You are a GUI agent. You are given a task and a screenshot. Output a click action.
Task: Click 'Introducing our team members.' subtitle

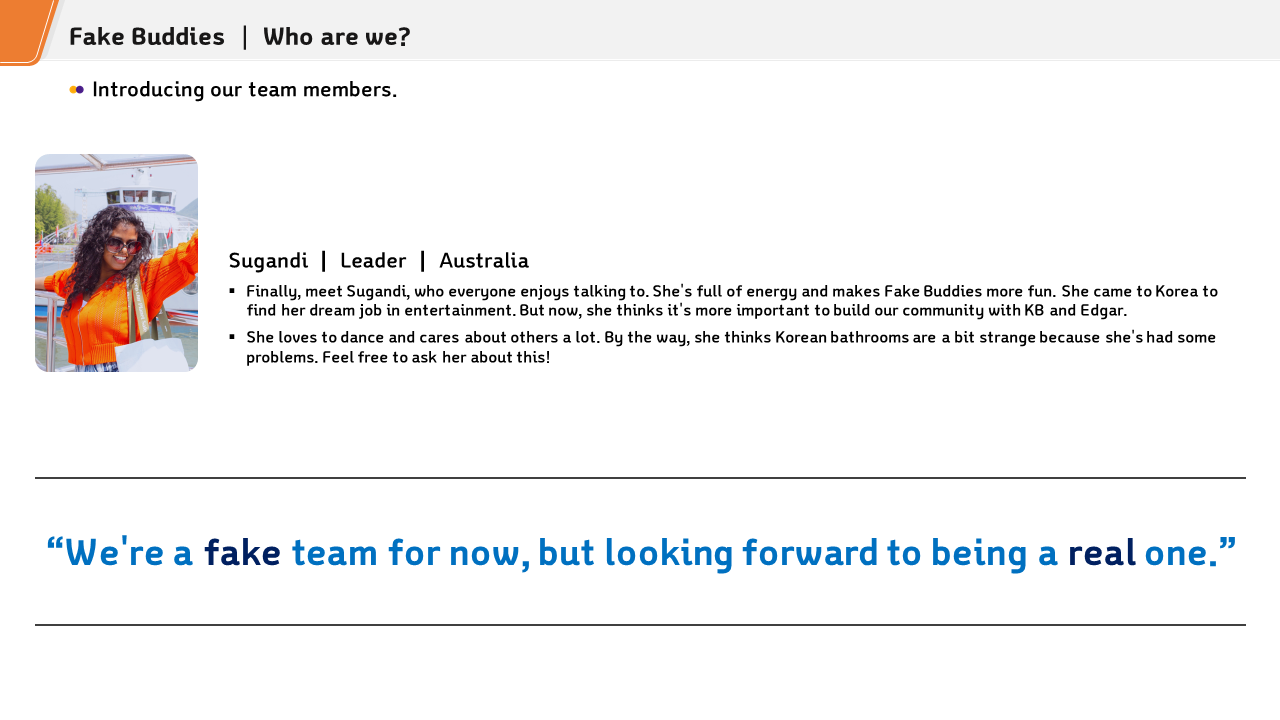tap(244, 90)
